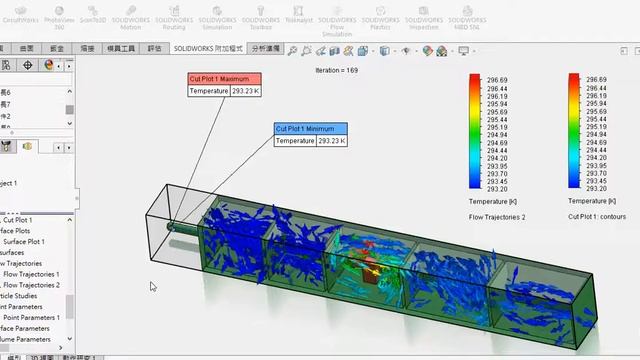
Task: Open the DisplayManager color ball tab
Action: click(49, 65)
